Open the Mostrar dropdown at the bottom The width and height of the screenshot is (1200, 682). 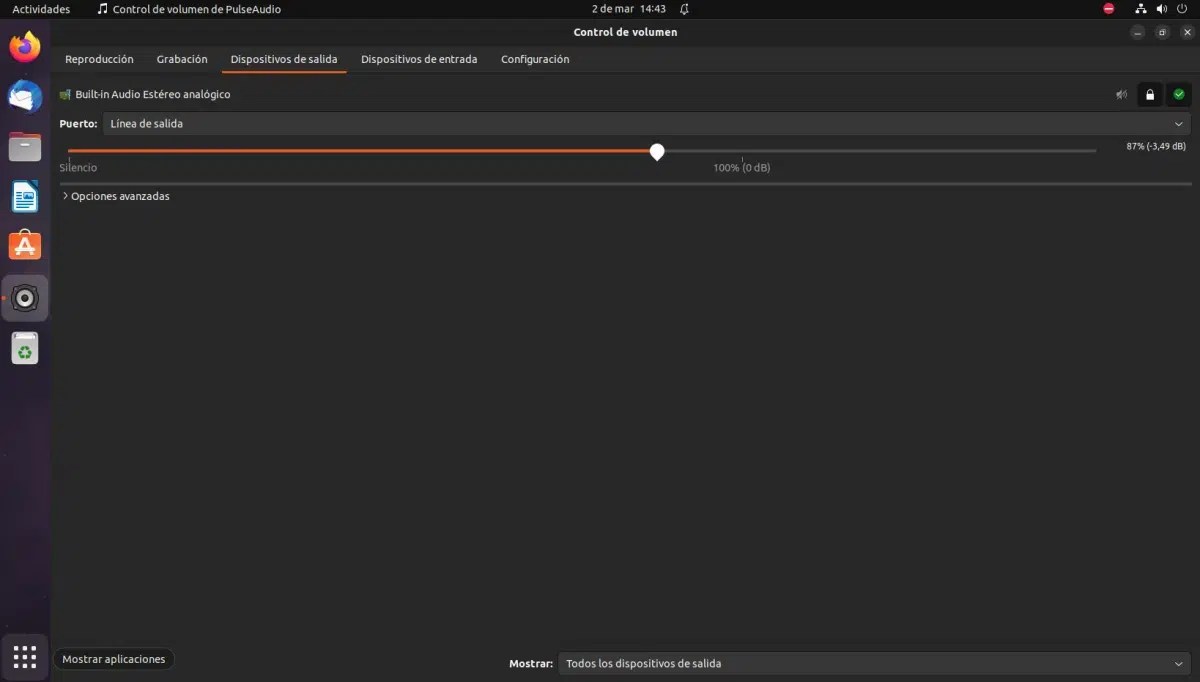pyautogui.click(x=872, y=663)
